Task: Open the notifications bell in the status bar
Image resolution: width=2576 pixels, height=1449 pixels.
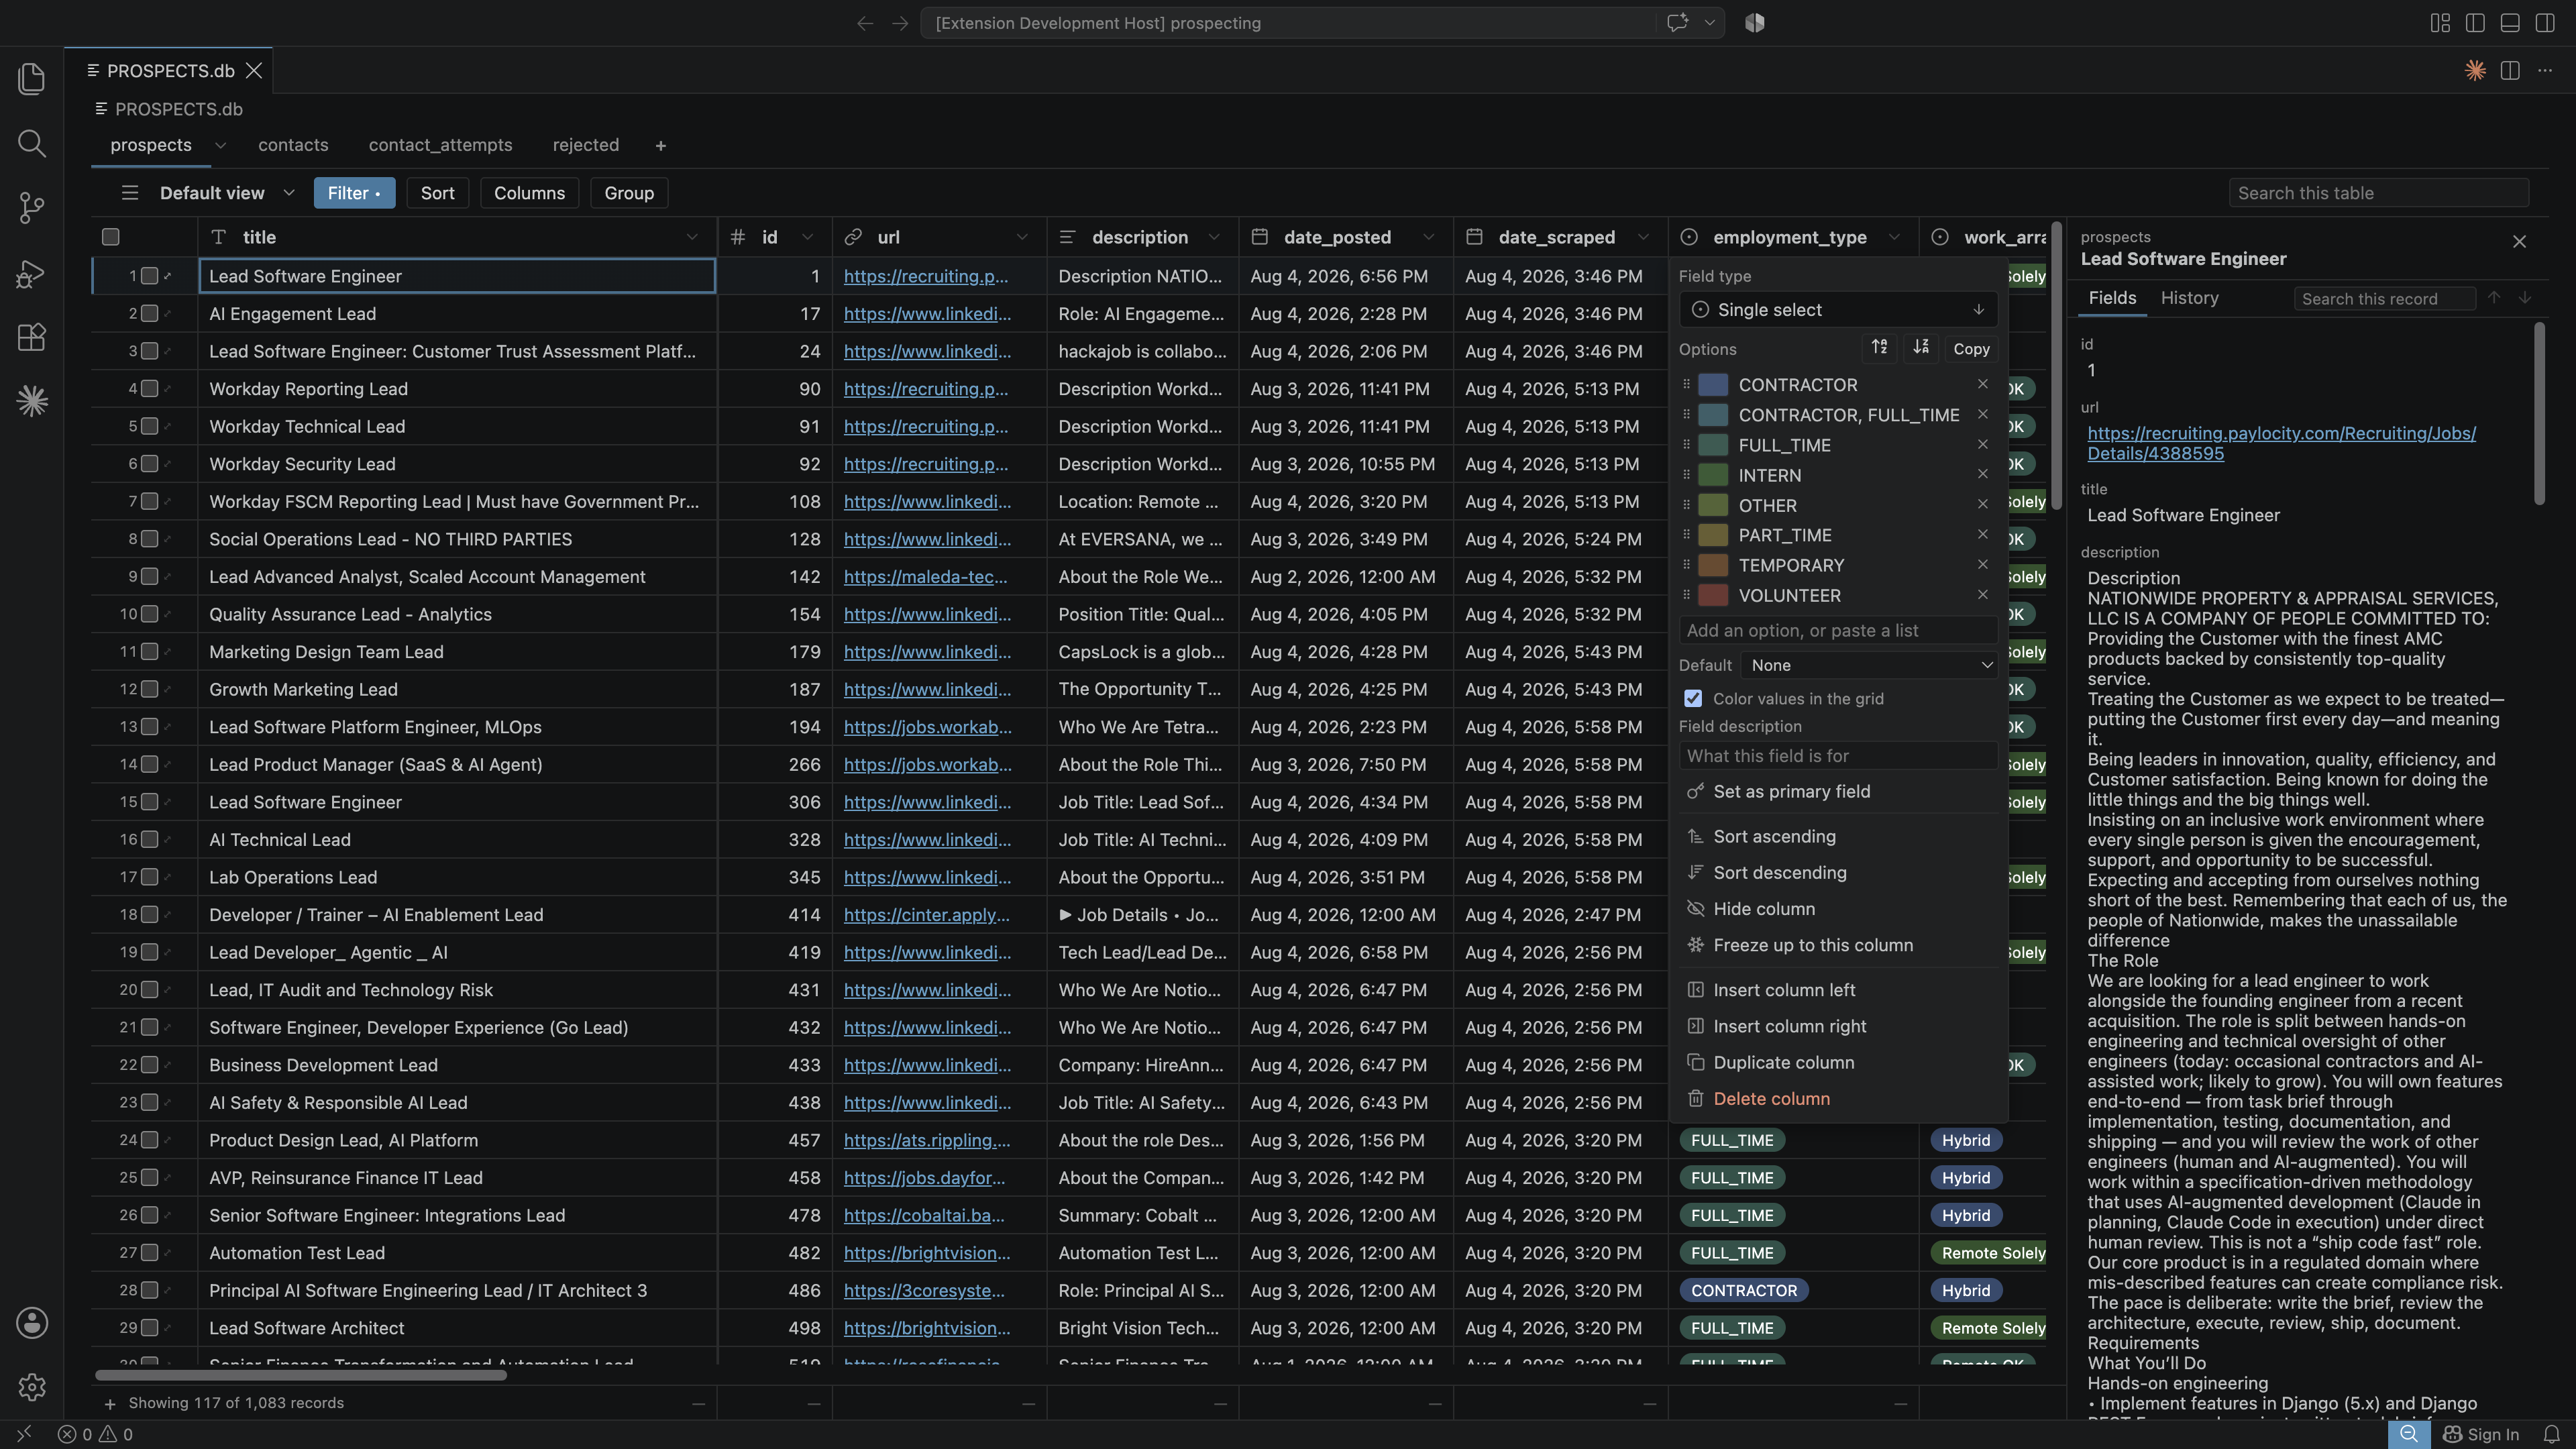Action: tap(2551, 1434)
